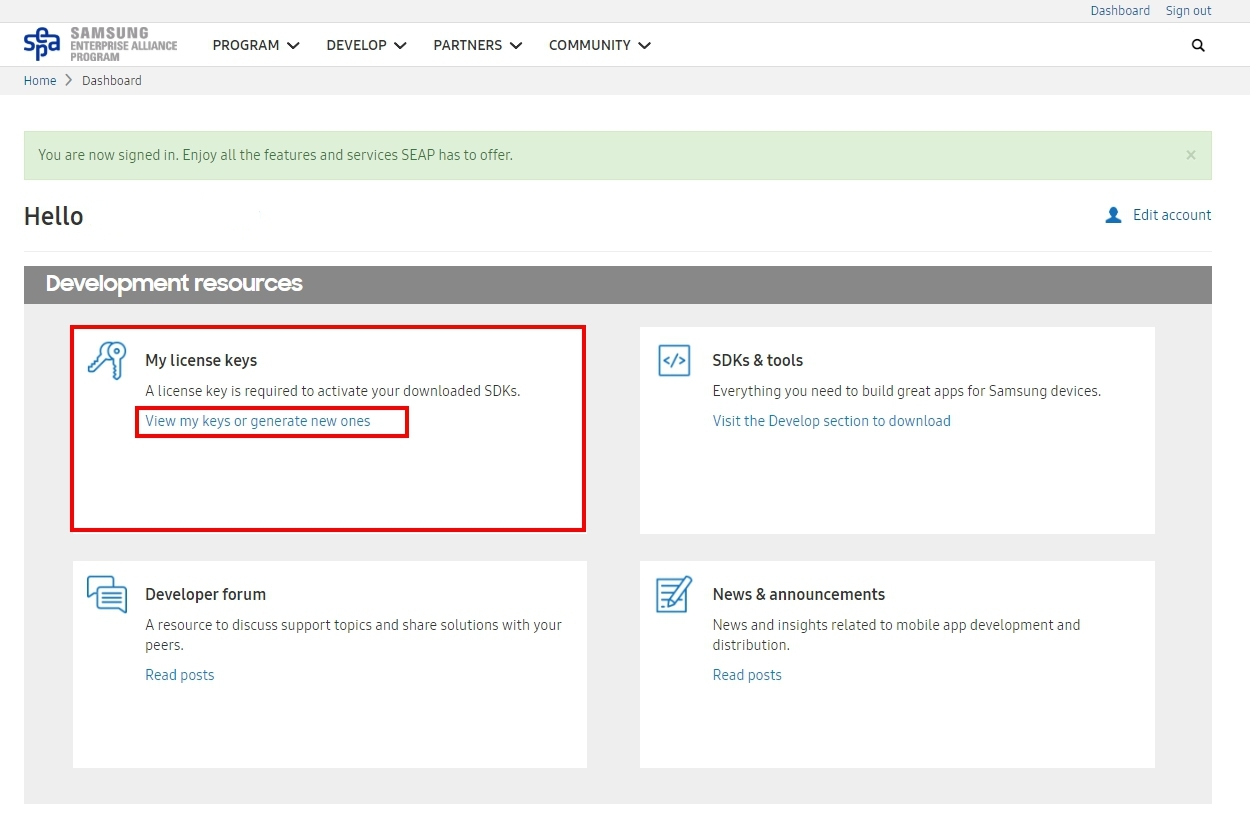Click the Samsung Enterprise Alliance Program logo
1250x816 pixels.
[100, 45]
